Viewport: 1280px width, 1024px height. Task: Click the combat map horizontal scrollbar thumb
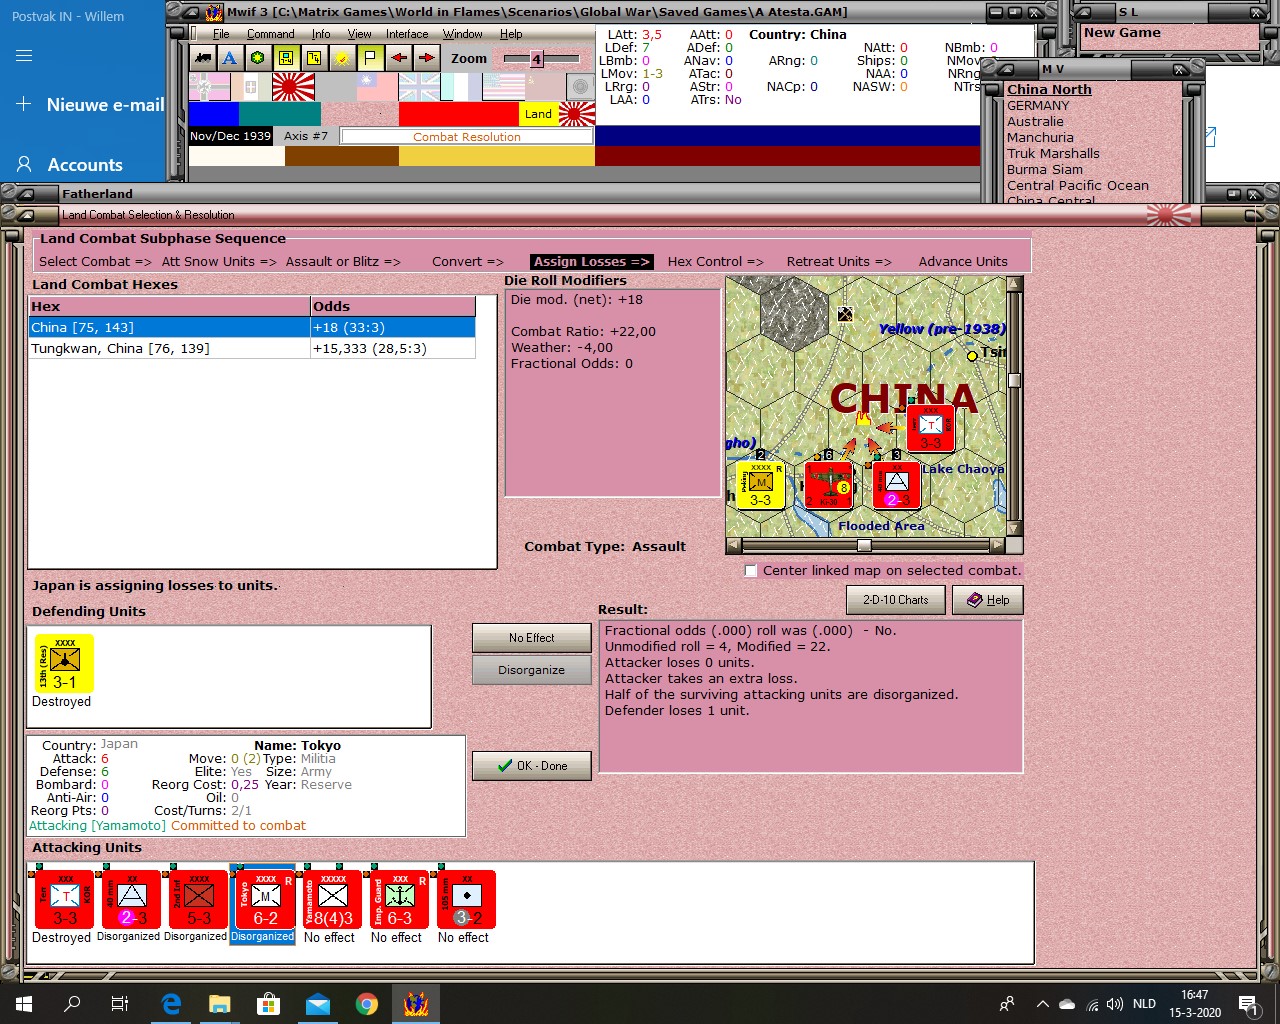(x=864, y=546)
